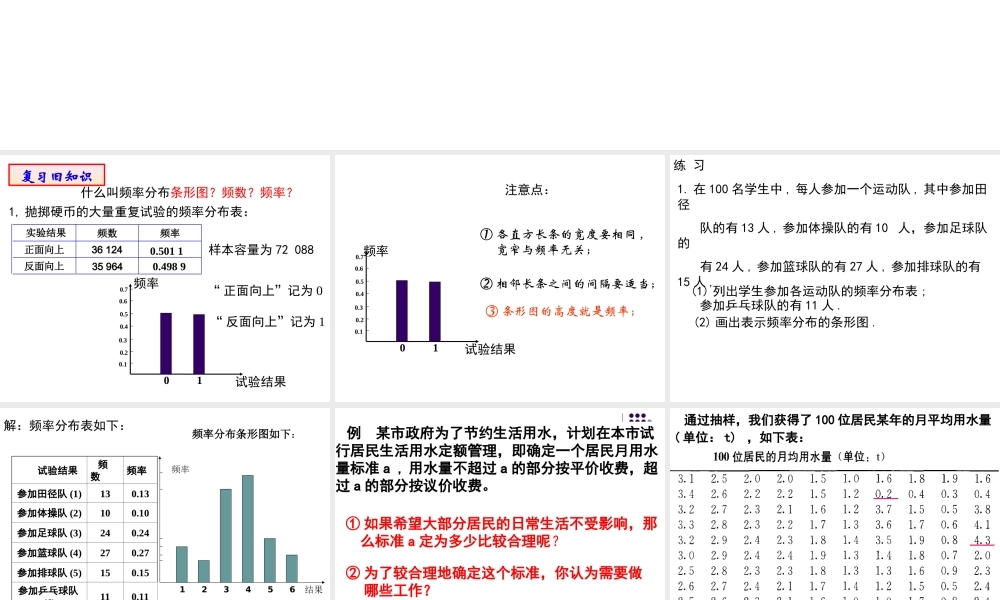Viewport: 1000px width, 600px height.
Task: Open the 某市政府 water example slide
Action: click(499, 504)
